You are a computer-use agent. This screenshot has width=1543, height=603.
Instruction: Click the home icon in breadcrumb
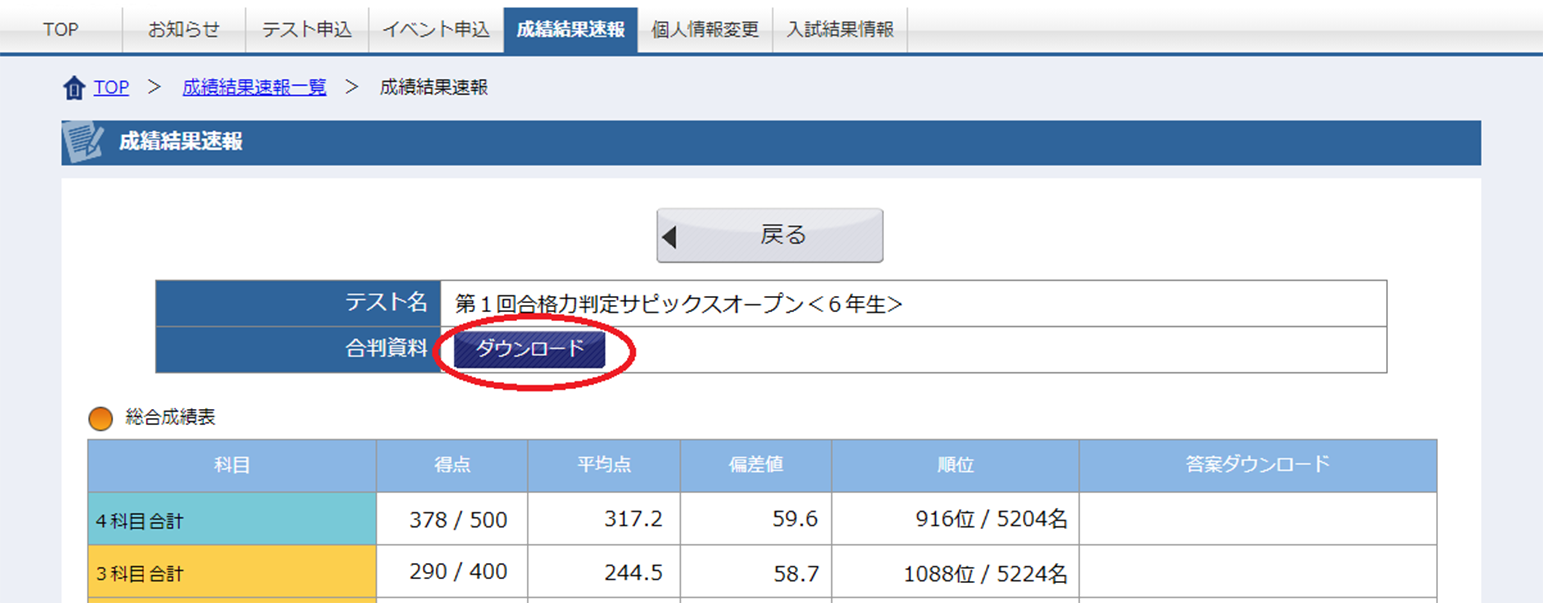point(74,88)
